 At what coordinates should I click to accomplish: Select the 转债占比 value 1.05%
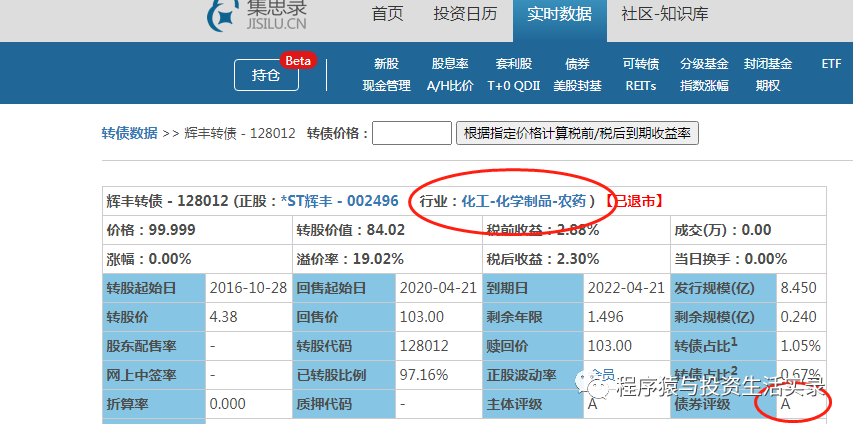pos(801,346)
